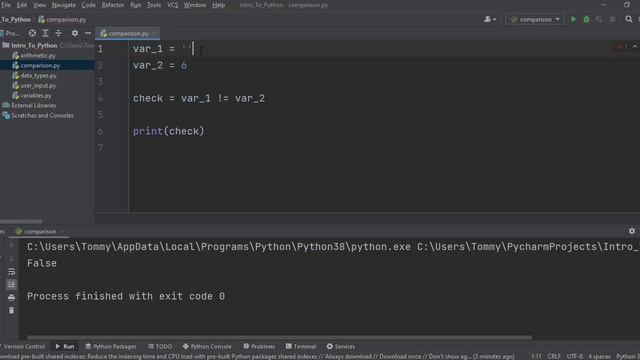Screen dimensions: 640x360
Task: Open arithmetic.py in project tree
Action: click(38, 56)
